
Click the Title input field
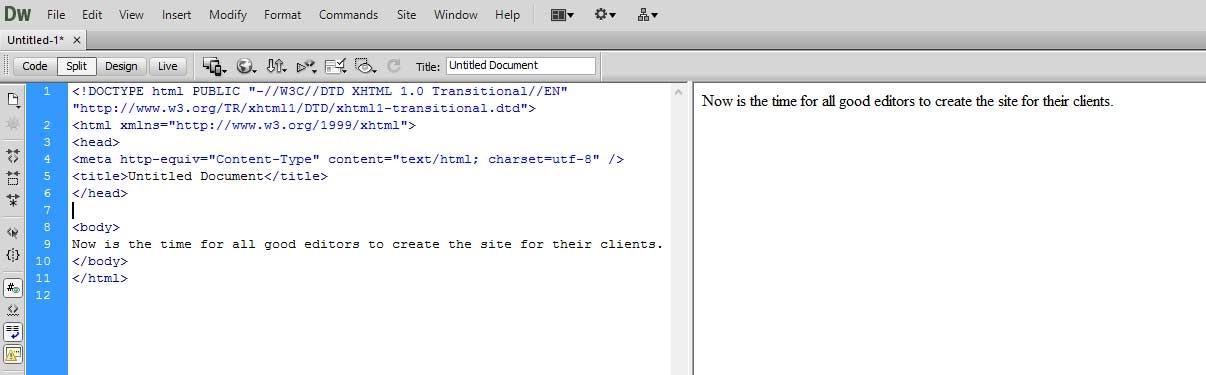click(520, 66)
